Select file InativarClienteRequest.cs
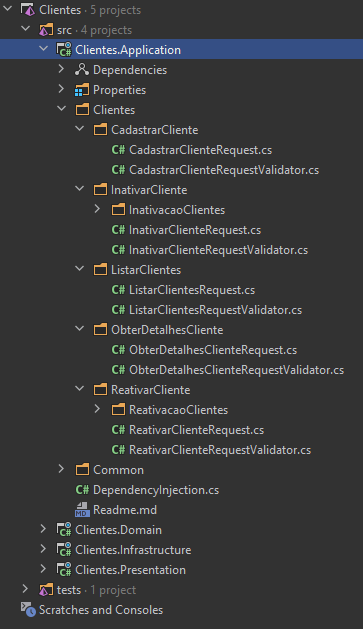The width and height of the screenshot is (363, 629). [x=195, y=230]
